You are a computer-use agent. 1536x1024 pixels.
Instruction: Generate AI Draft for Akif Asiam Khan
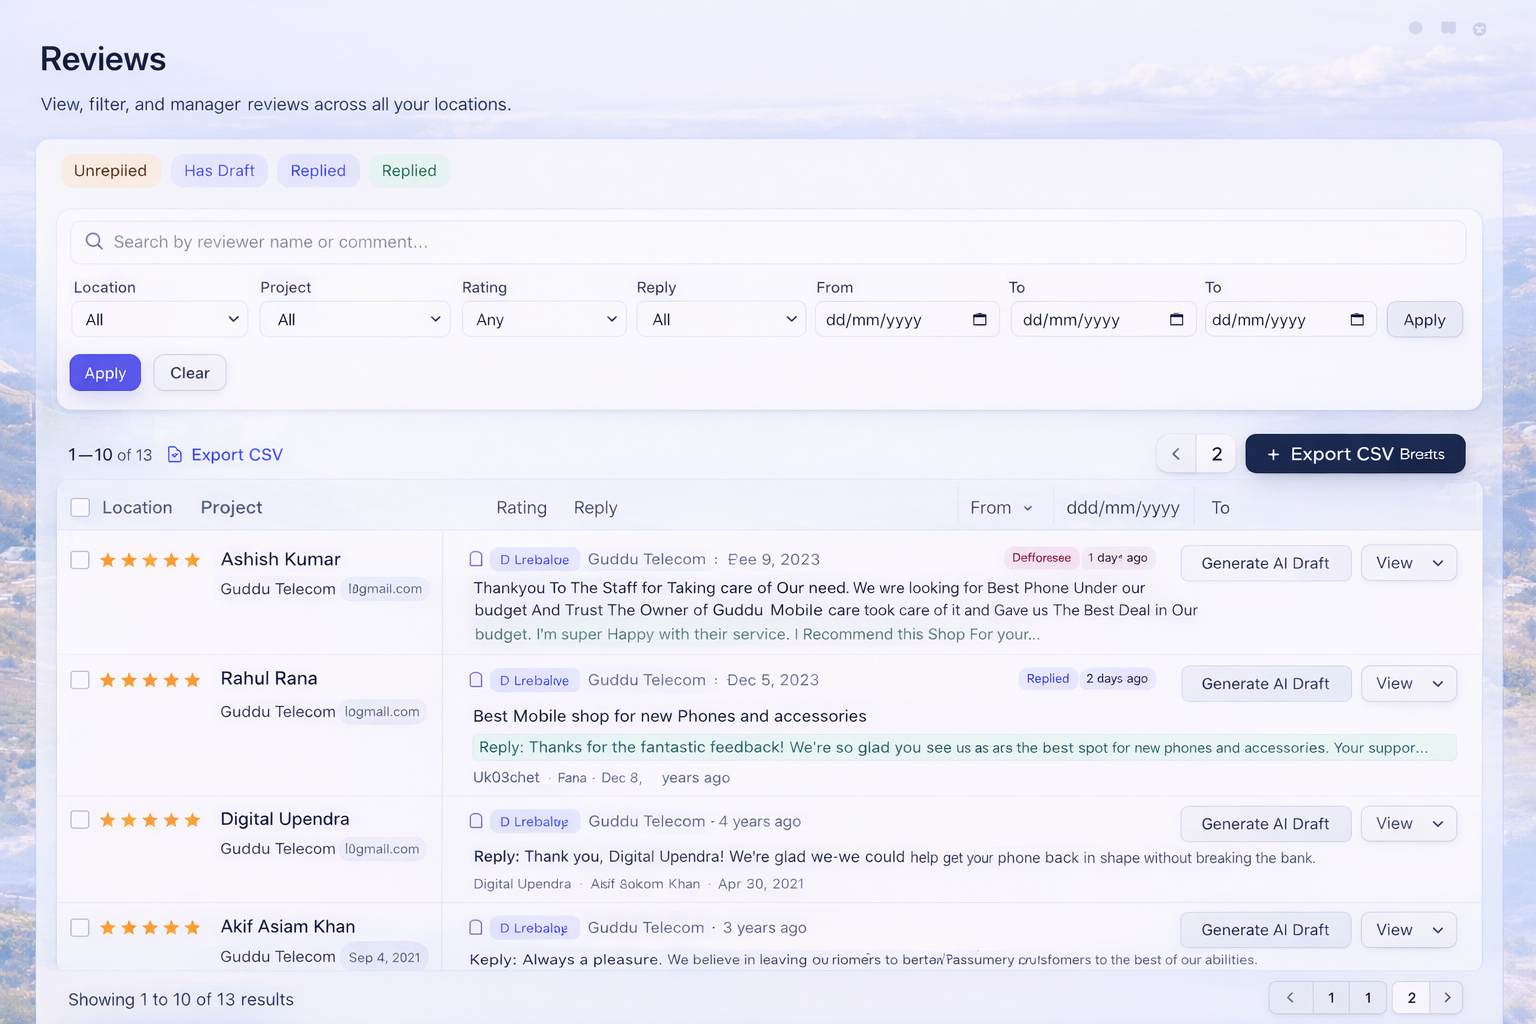tap(1265, 930)
